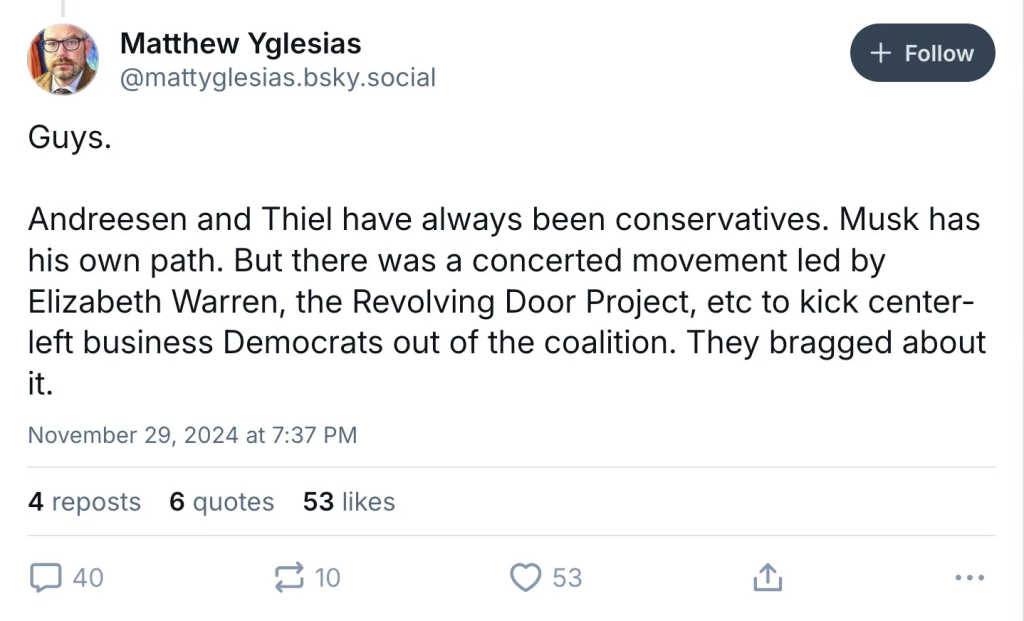The image size is (1024, 621).
Task: Open the three-dot more options menu
Action: pyautogui.click(x=968, y=577)
